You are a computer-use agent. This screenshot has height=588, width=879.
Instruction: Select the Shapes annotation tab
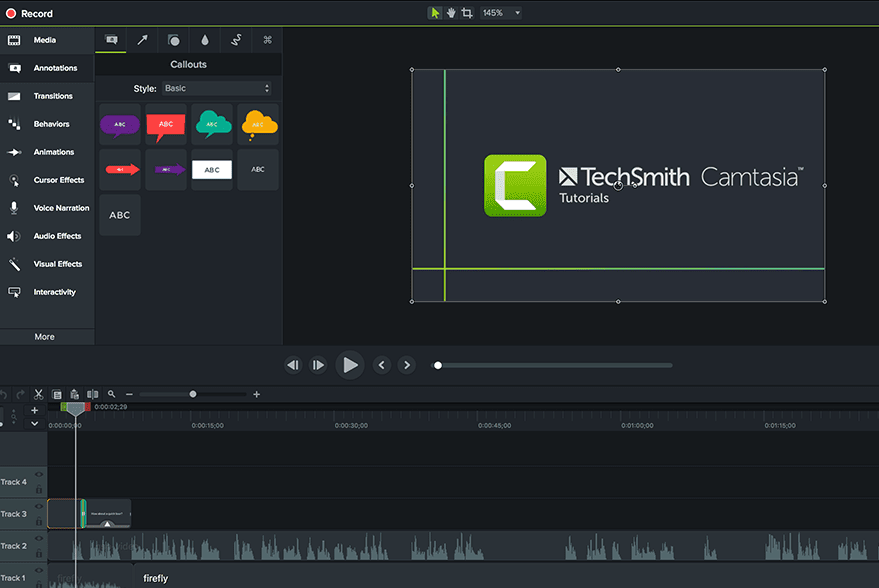click(174, 40)
